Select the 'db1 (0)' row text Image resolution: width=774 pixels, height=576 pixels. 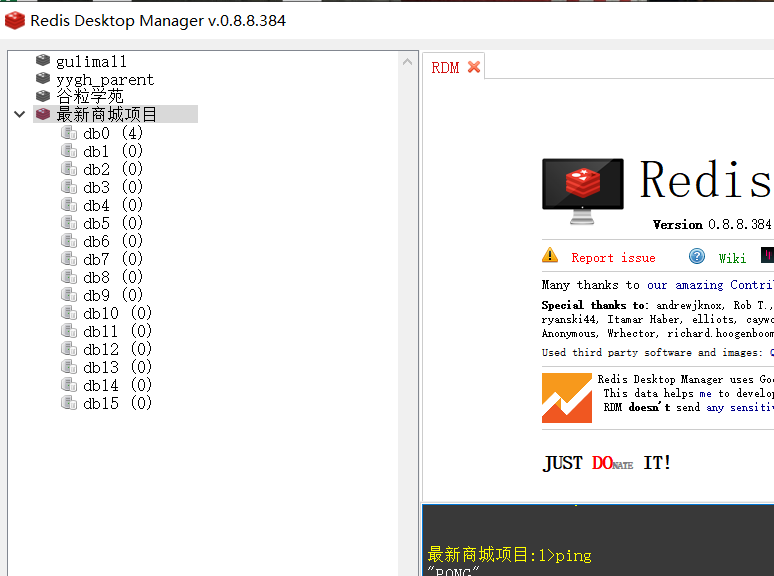coord(113,151)
